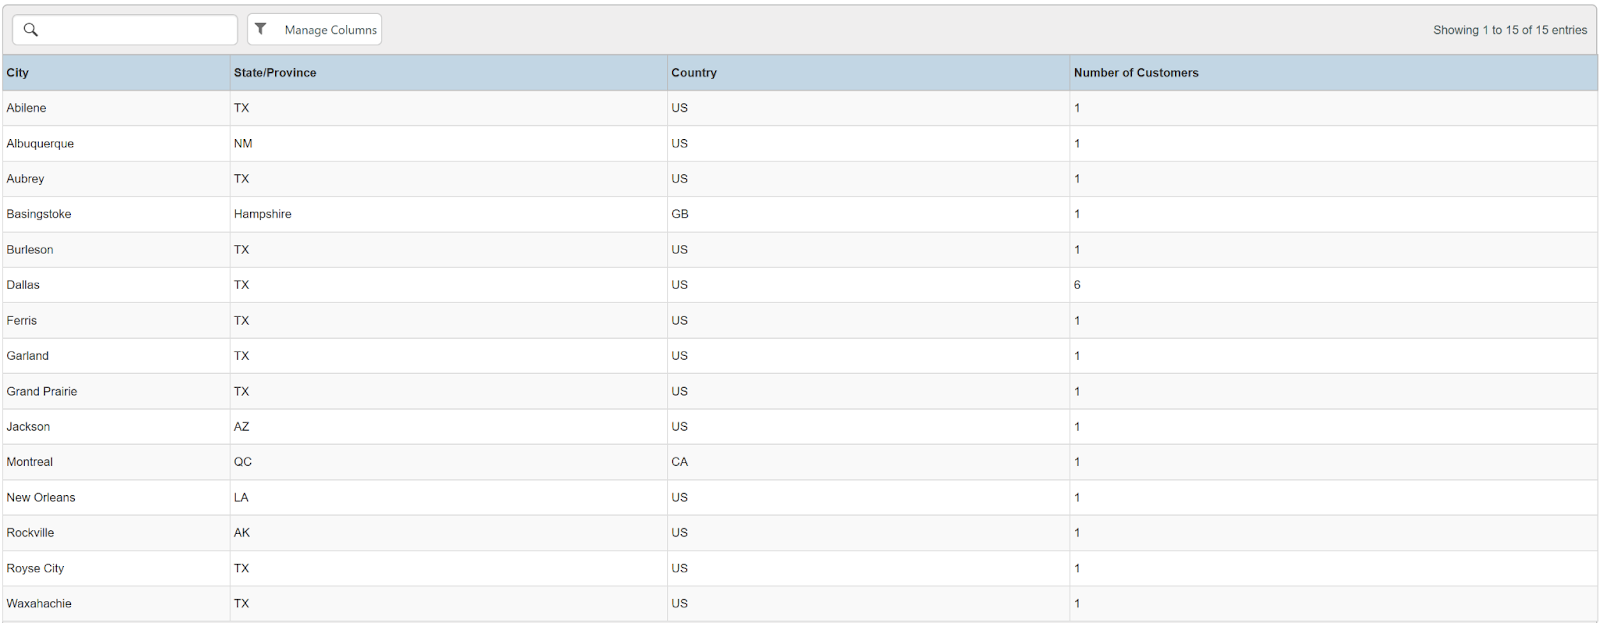Sort by the Country column header

click(x=694, y=73)
